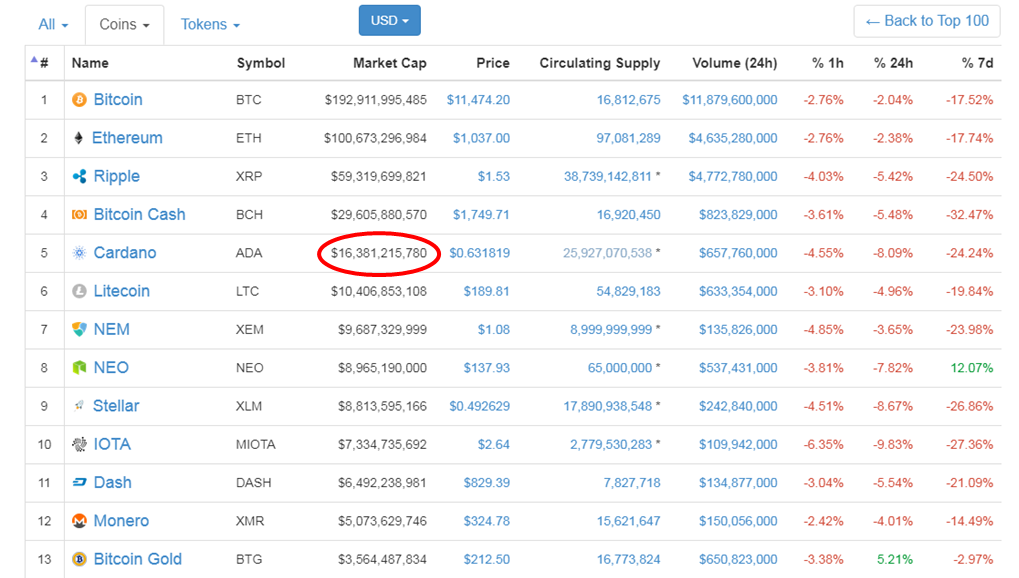This screenshot has width=1019, height=578.
Task: Click the Bitcoin coin logo icon
Action: click(79, 99)
